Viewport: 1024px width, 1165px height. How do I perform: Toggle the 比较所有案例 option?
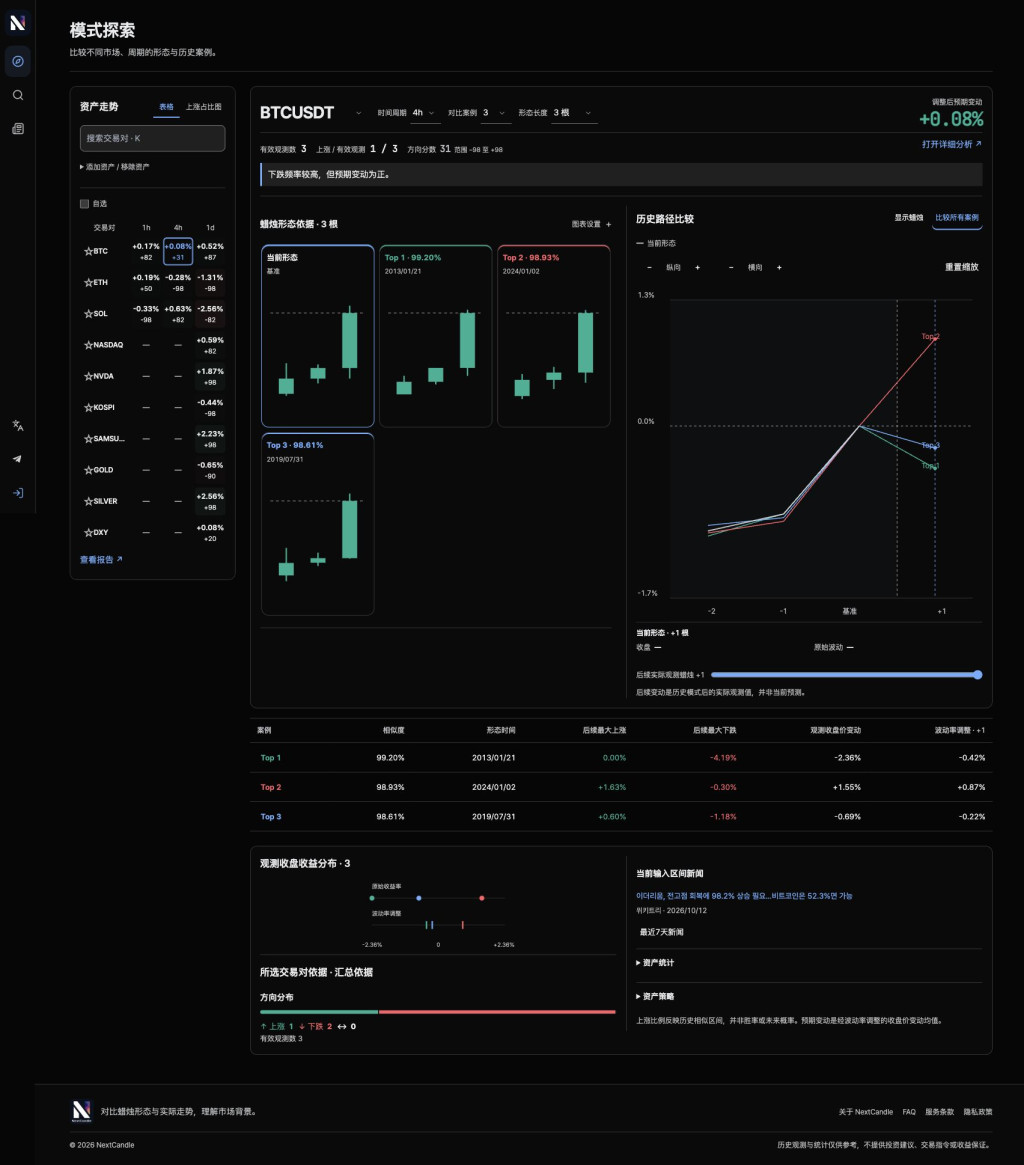pos(957,218)
